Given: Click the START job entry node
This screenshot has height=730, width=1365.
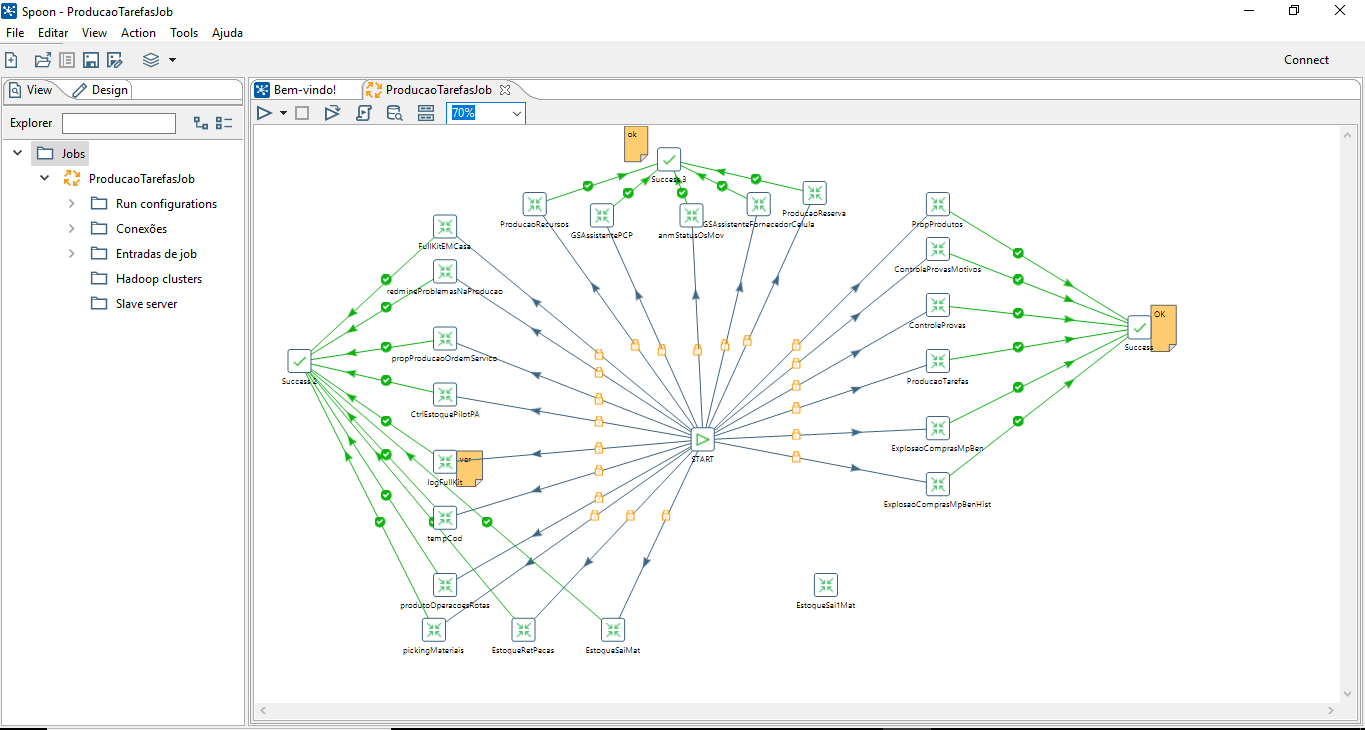Looking at the screenshot, I should click(x=703, y=438).
